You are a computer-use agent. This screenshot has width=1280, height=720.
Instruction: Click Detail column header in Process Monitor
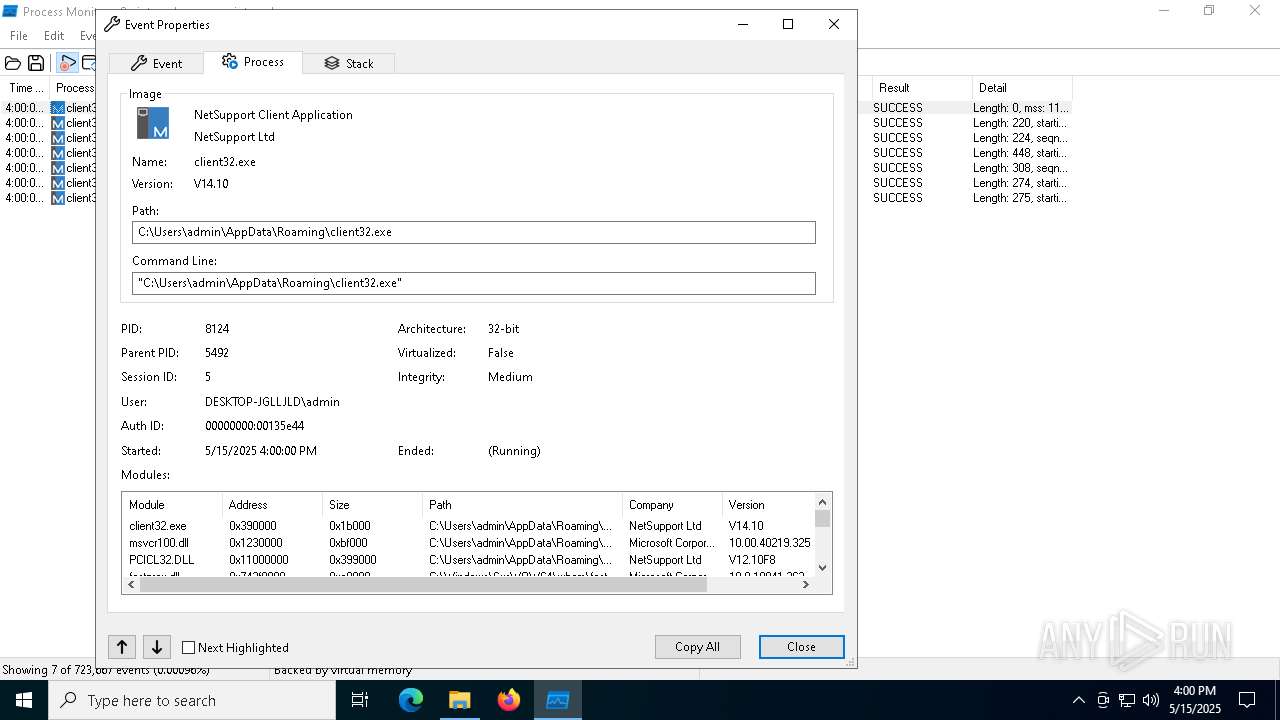click(1022, 88)
